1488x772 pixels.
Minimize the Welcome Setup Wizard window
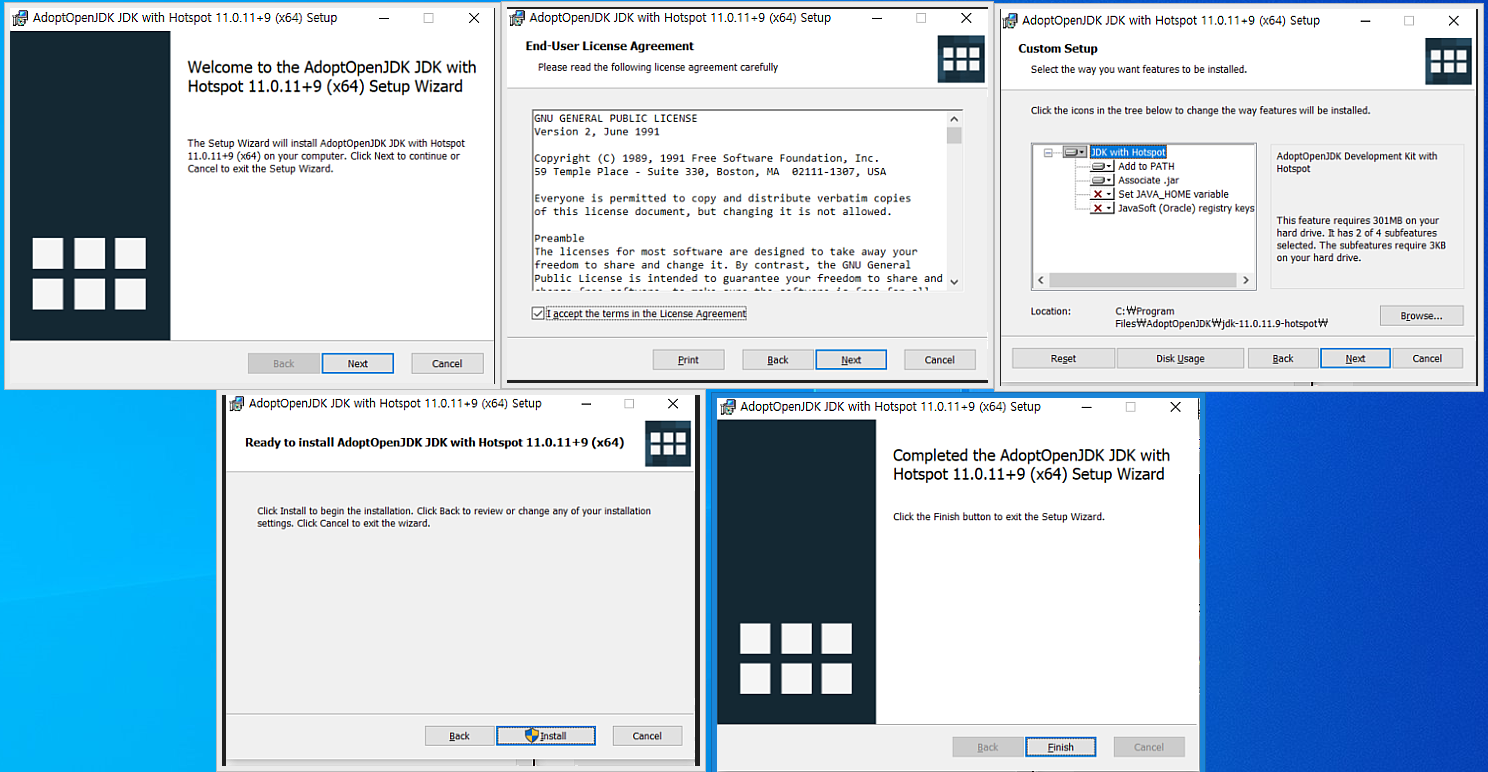384,18
